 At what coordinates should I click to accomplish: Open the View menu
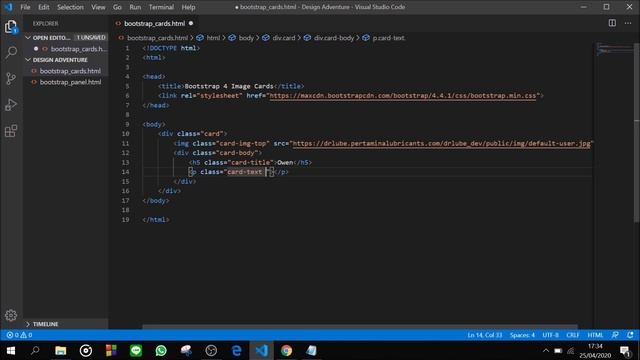[98, 7]
